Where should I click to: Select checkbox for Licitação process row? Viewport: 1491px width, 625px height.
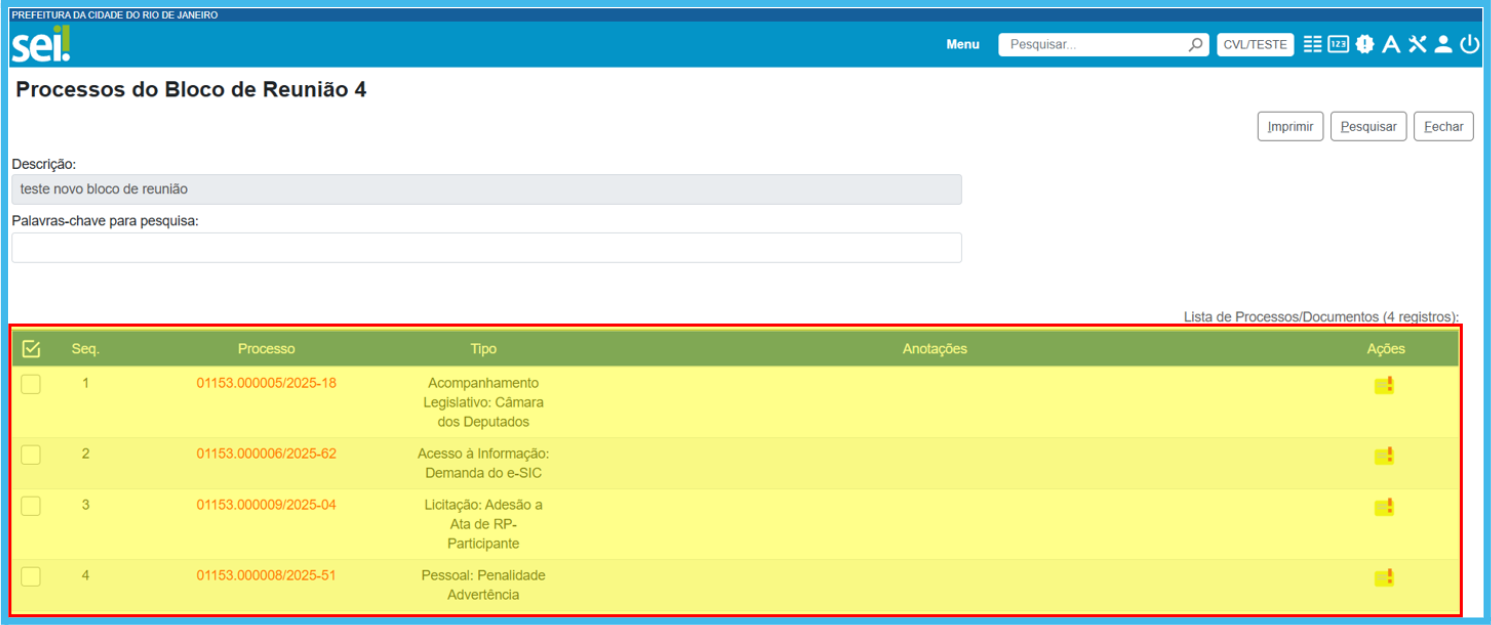[31, 506]
